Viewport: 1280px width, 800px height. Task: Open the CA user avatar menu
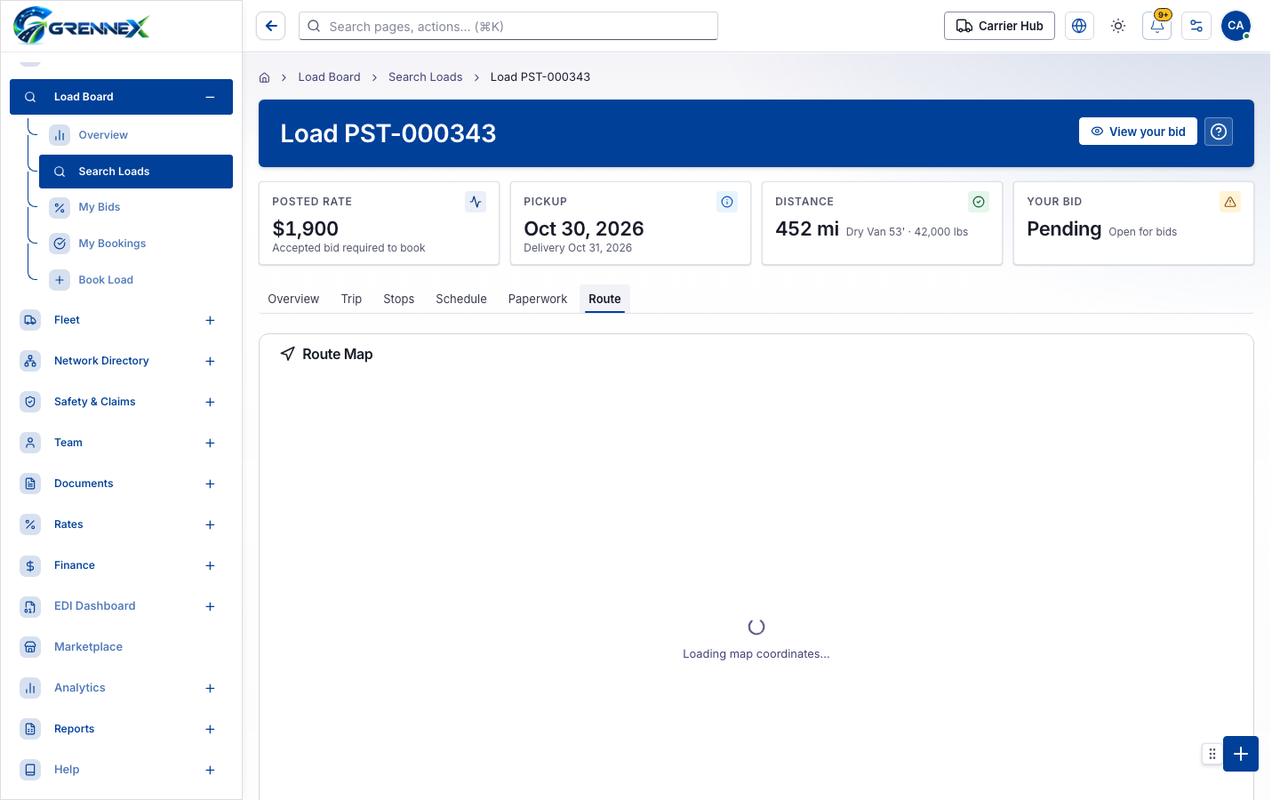coord(1235,26)
